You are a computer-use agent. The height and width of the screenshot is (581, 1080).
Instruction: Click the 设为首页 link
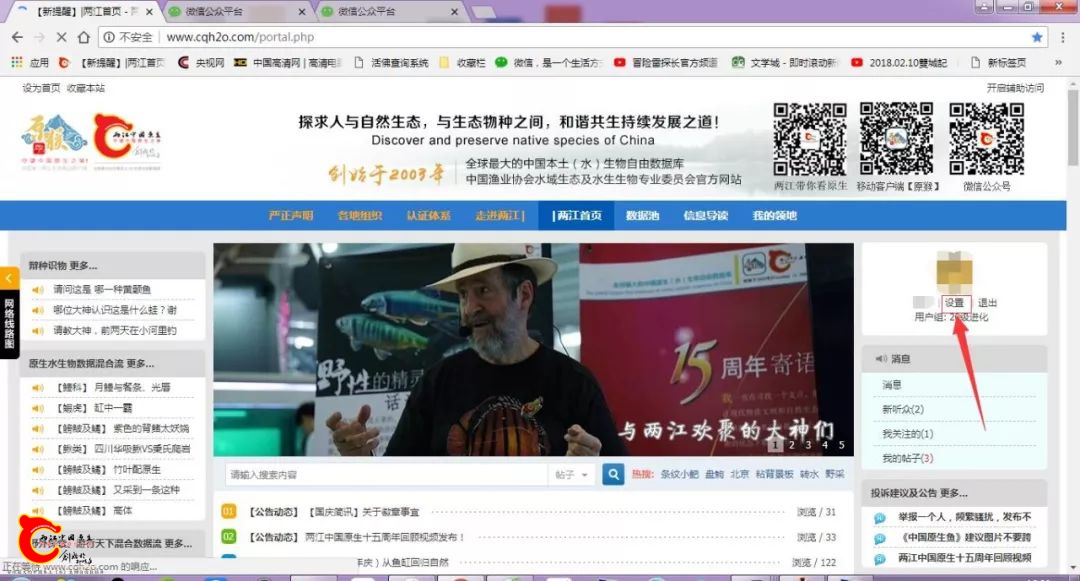tap(41, 88)
